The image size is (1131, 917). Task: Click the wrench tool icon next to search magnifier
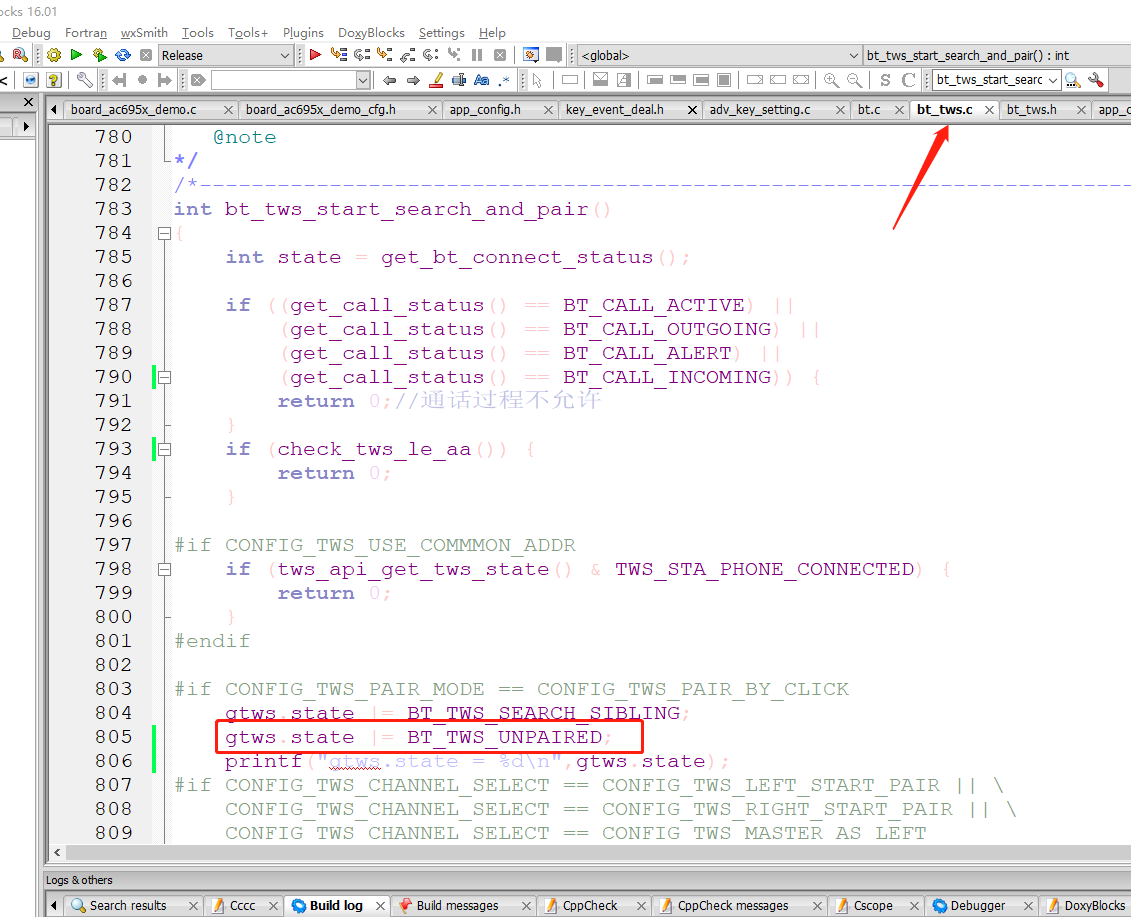point(1096,80)
